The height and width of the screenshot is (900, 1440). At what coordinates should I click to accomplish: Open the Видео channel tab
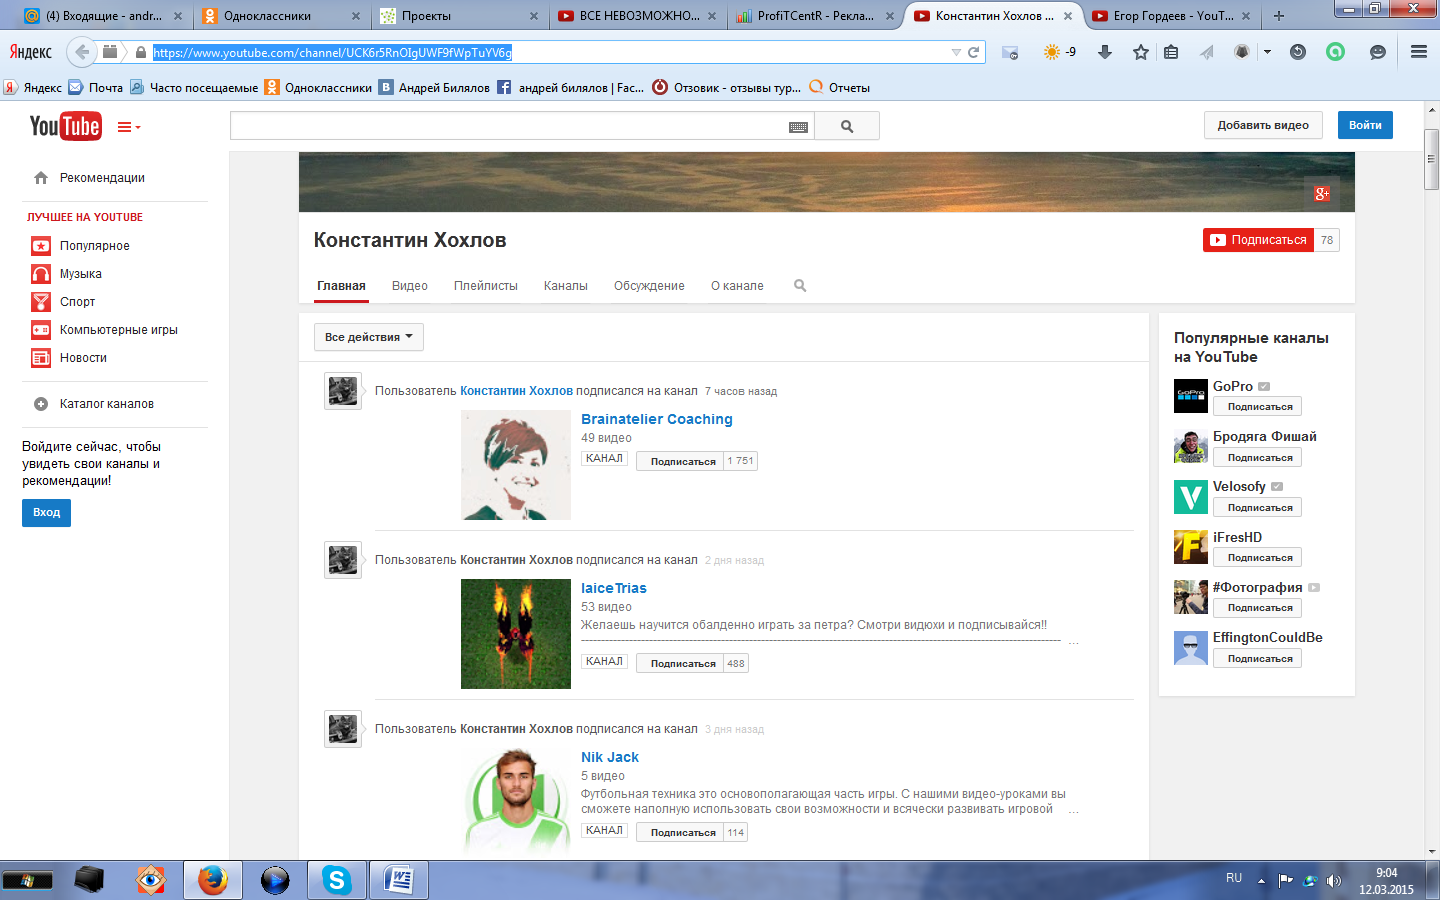click(410, 286)
